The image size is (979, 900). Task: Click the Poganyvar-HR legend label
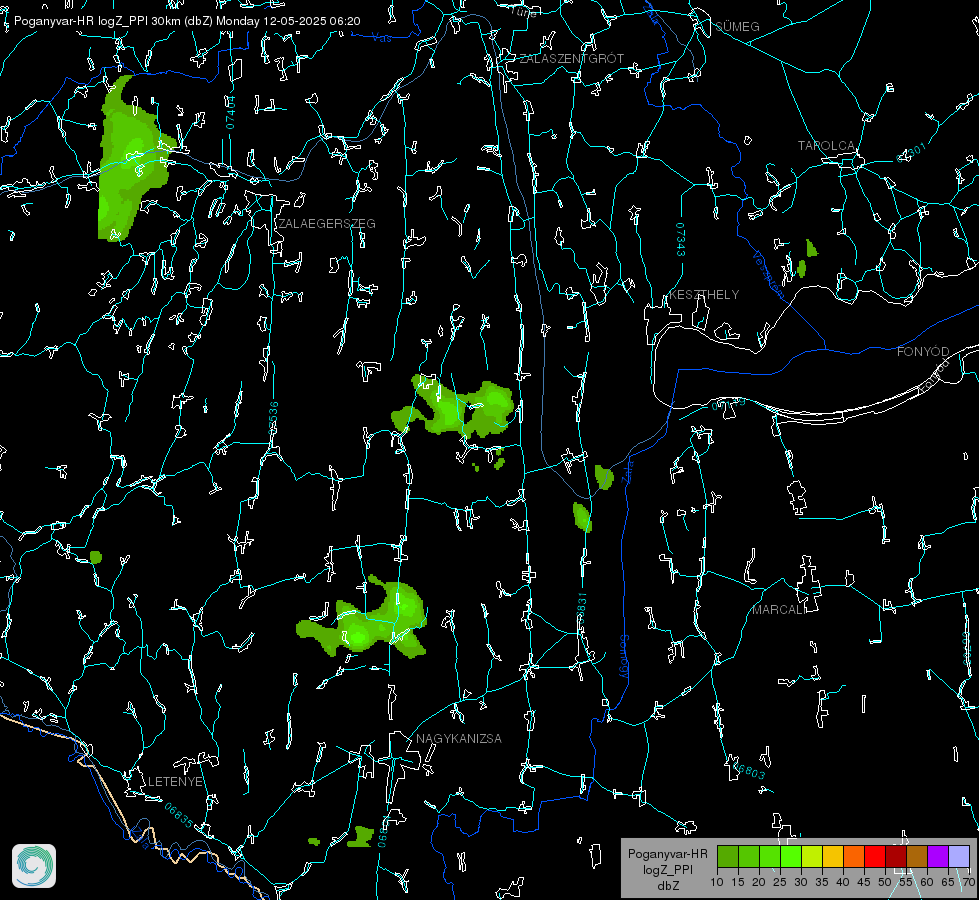tap(668, 854)
